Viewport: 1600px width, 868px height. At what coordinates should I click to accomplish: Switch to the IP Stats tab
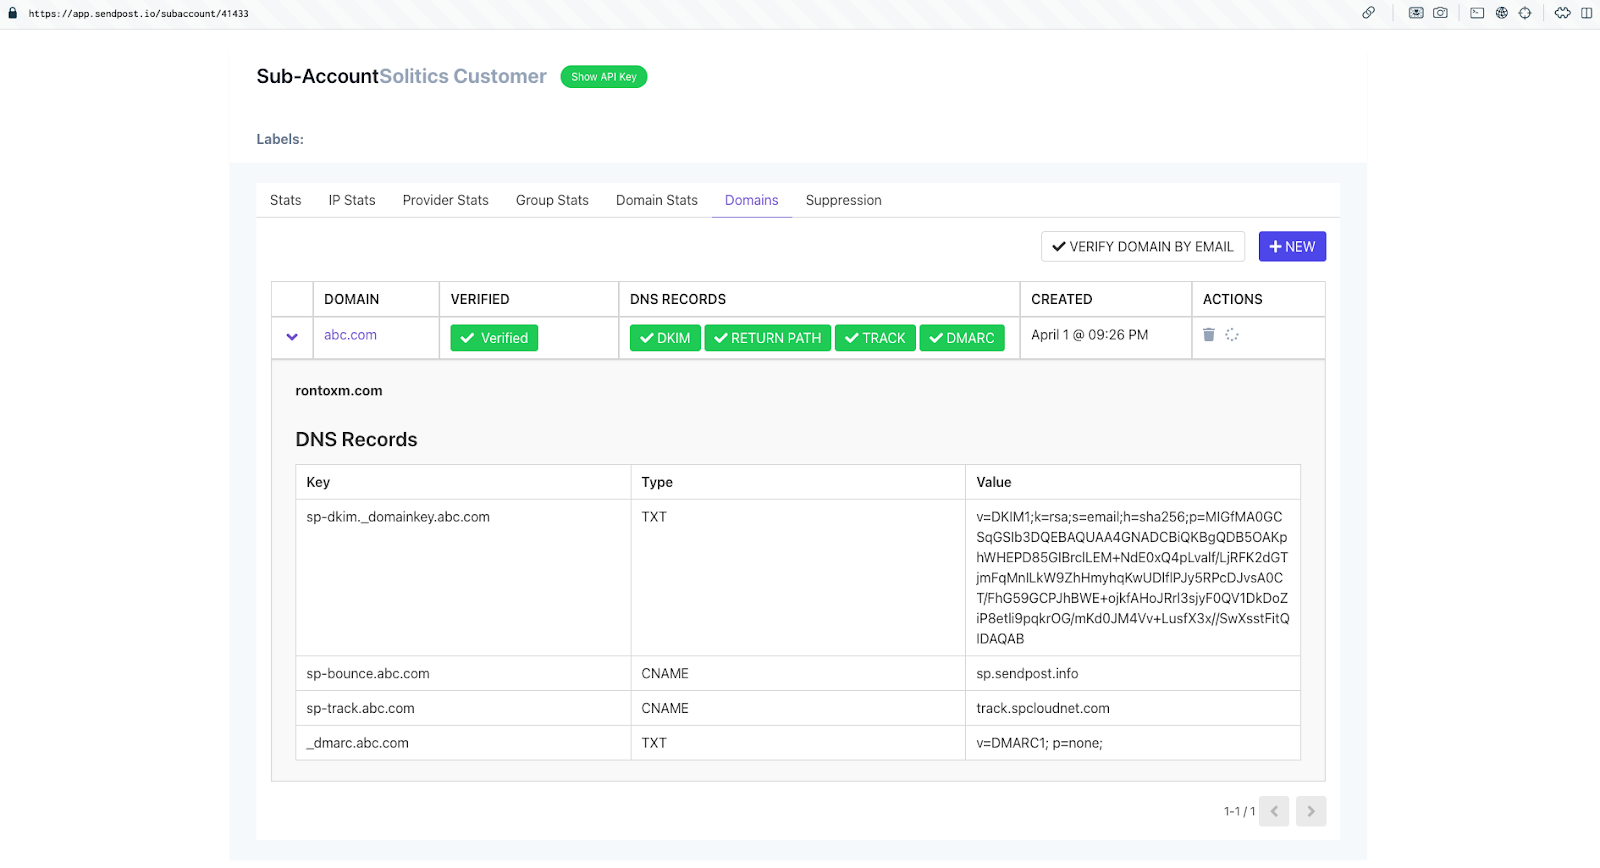[x=352, y=200]
